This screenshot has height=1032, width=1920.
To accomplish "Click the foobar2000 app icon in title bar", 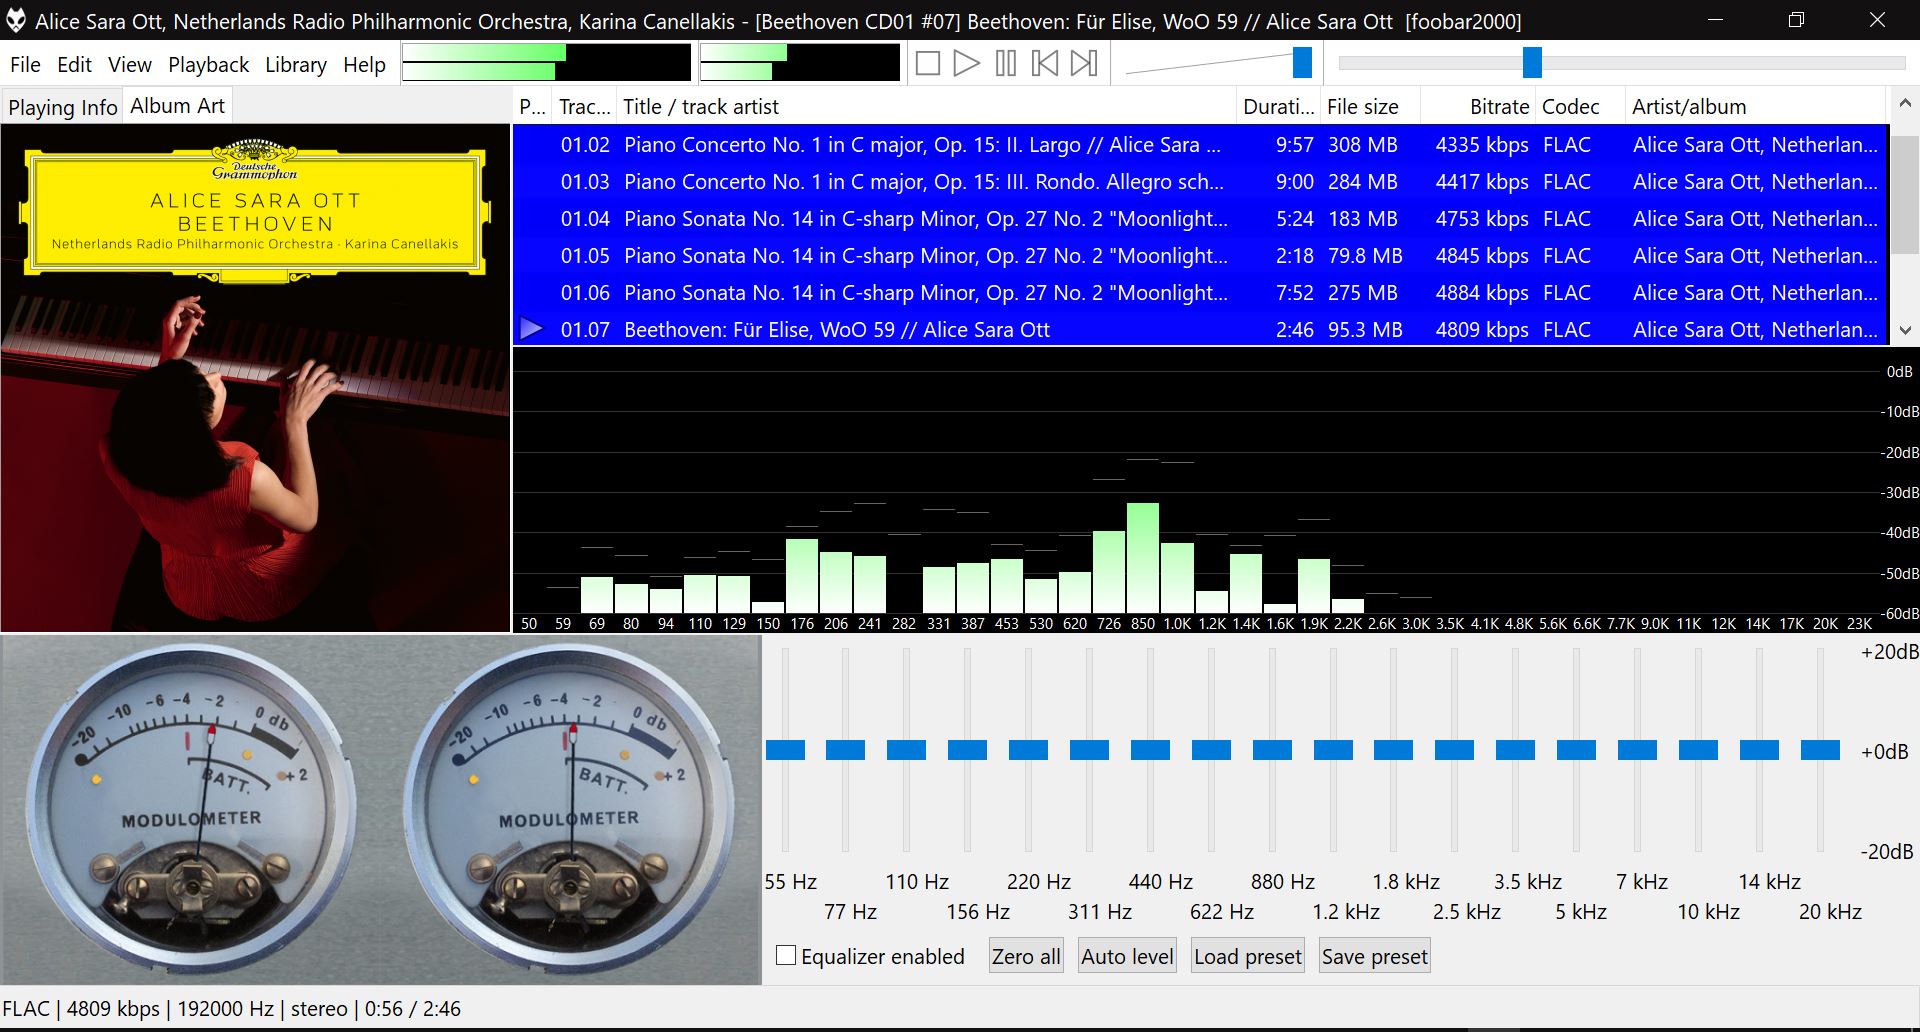I will click(x=16, y=21).
